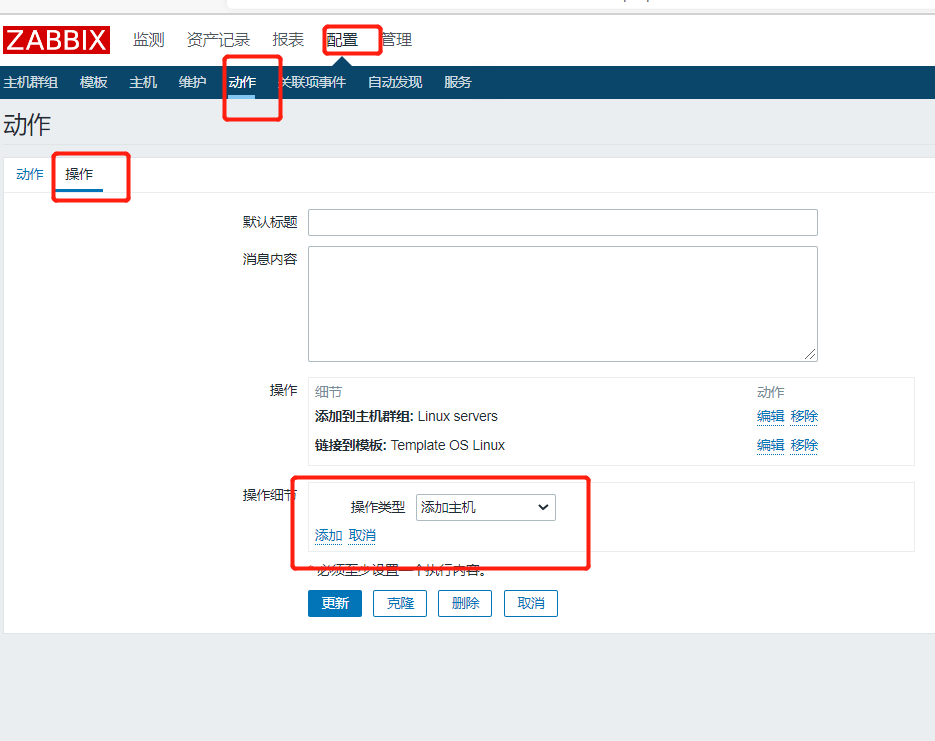The height and width of the screenshot is (741, 935).
Task: Select the 操作 form tab
Action: 79,174
